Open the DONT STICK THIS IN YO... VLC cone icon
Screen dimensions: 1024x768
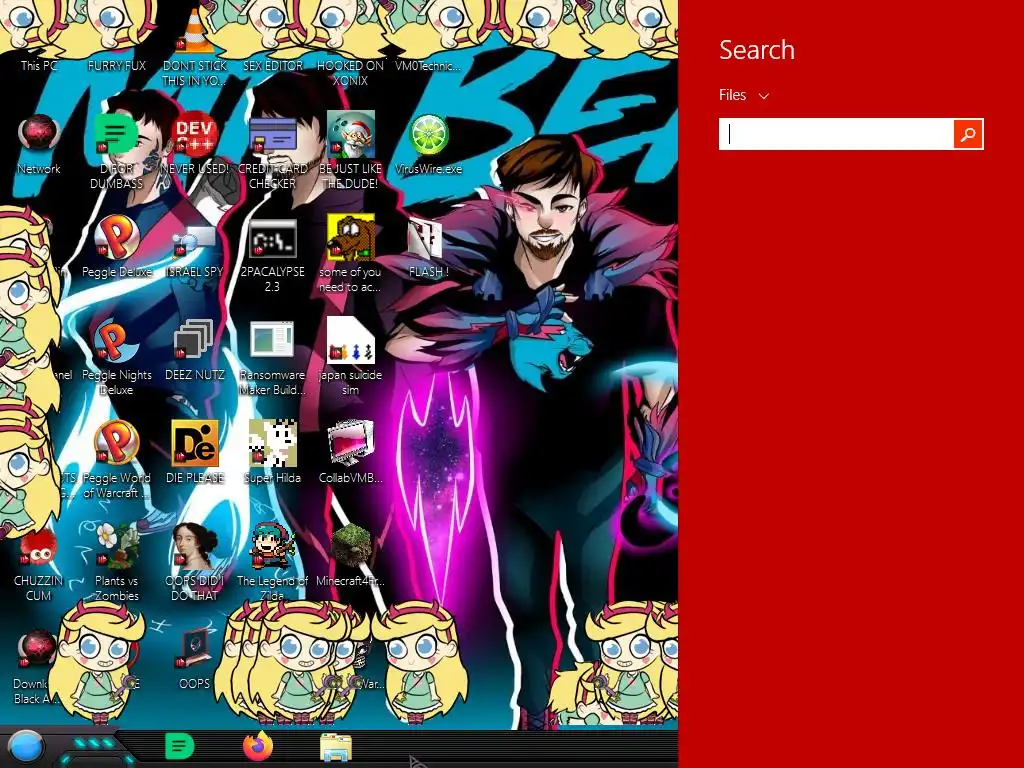tap(195, 46)
